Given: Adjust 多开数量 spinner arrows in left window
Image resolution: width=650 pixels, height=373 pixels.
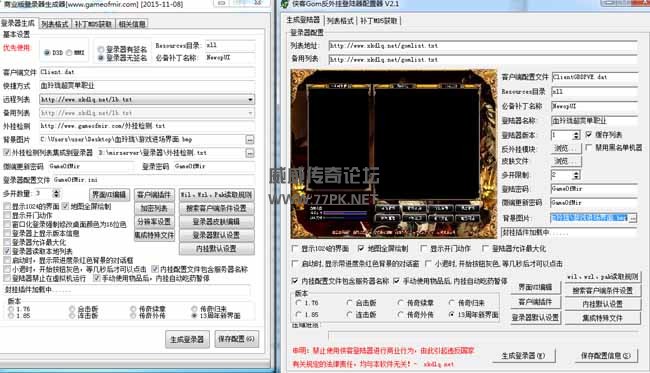Looking at the screenshot, I should coord(56,193).
